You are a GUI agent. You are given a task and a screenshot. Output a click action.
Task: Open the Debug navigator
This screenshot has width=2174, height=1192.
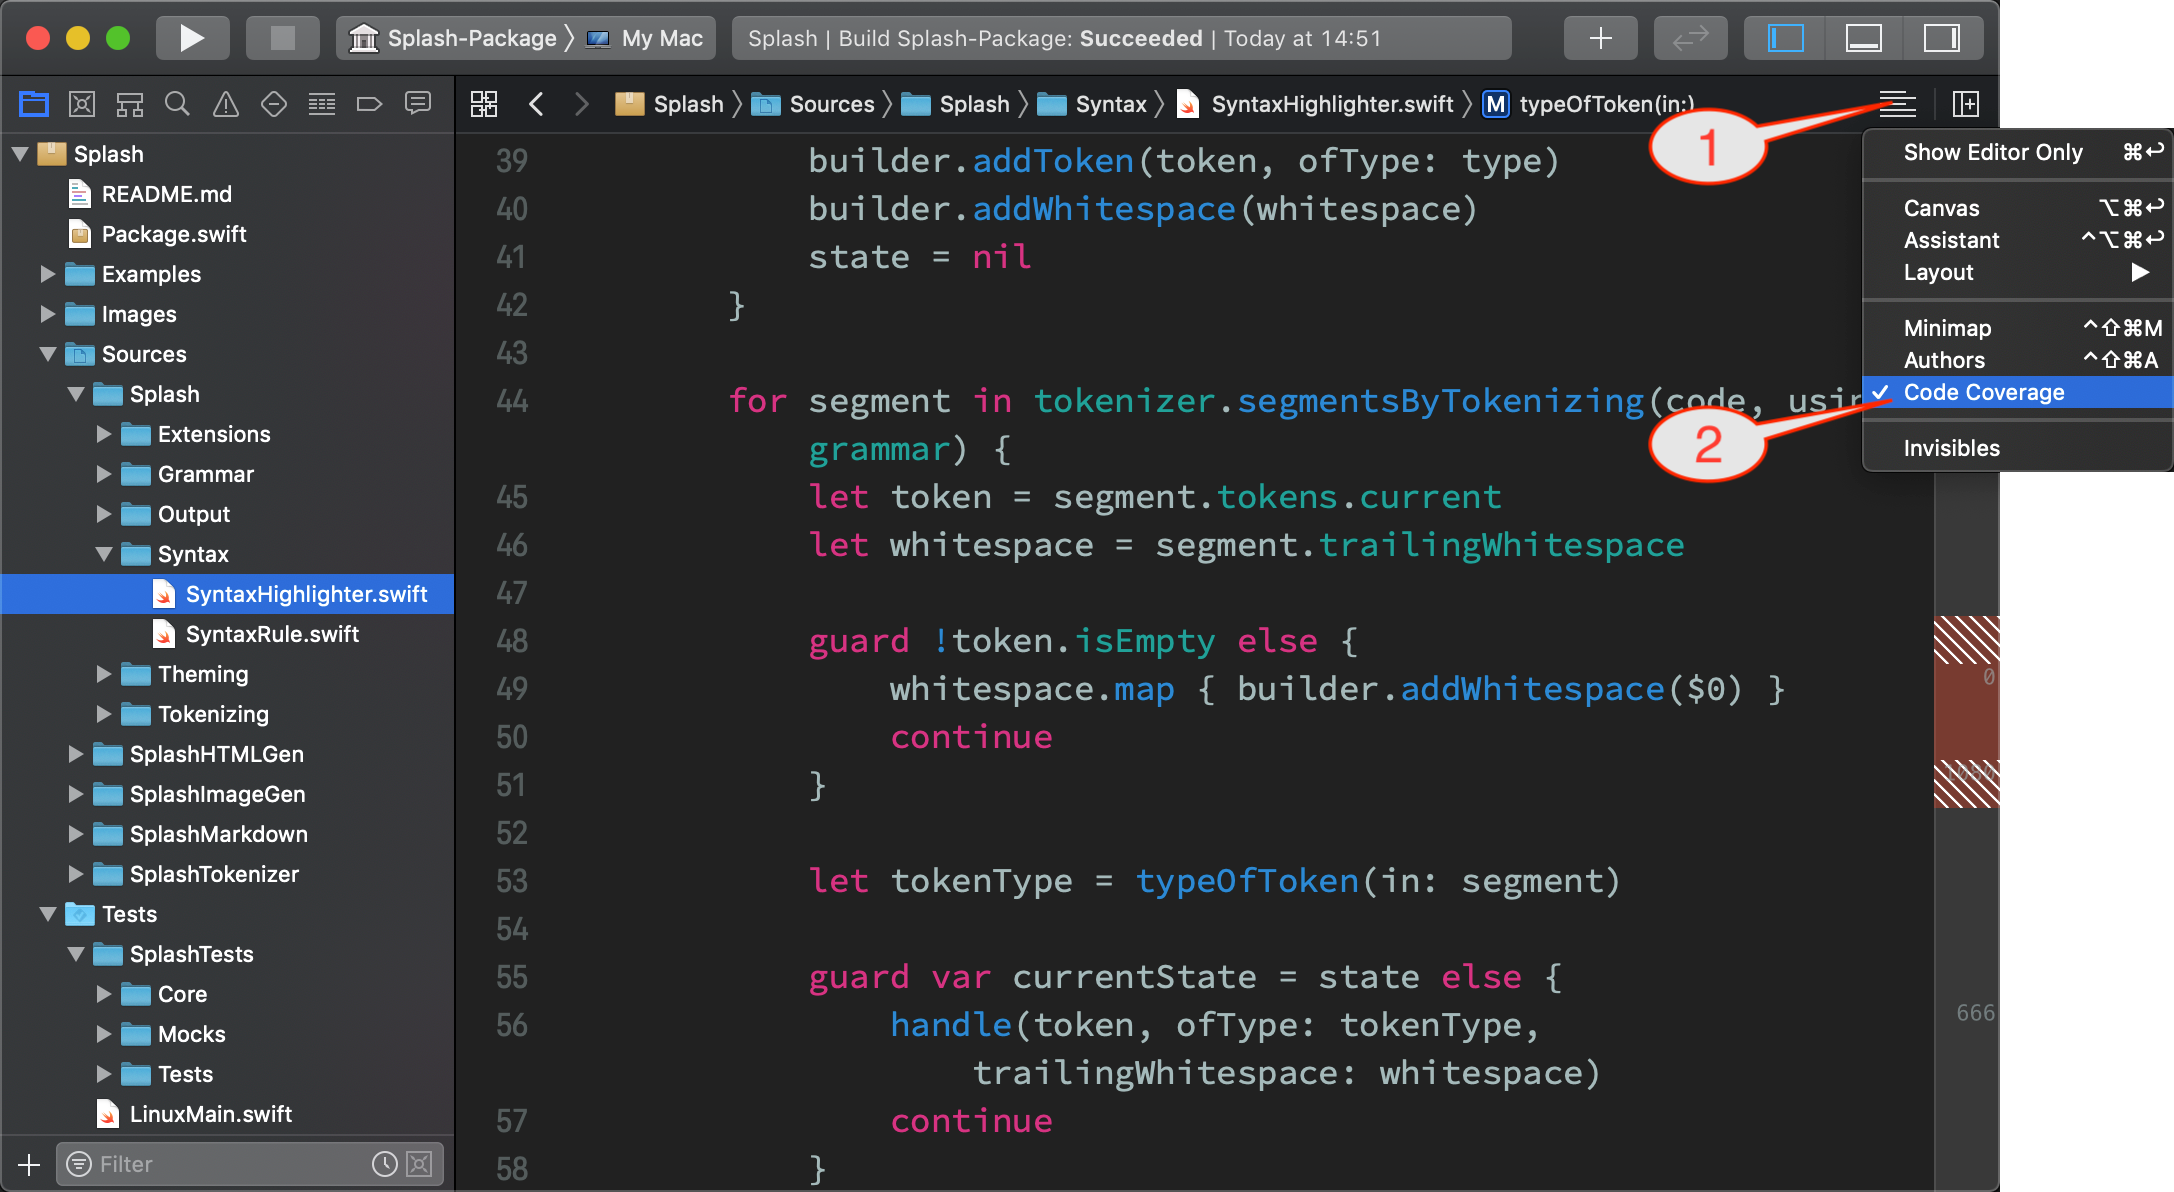322,104
